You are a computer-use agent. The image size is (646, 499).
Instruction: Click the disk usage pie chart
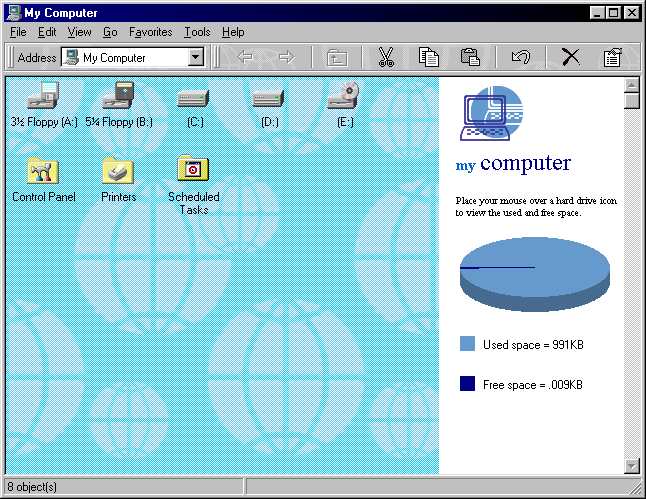(535, 274)
